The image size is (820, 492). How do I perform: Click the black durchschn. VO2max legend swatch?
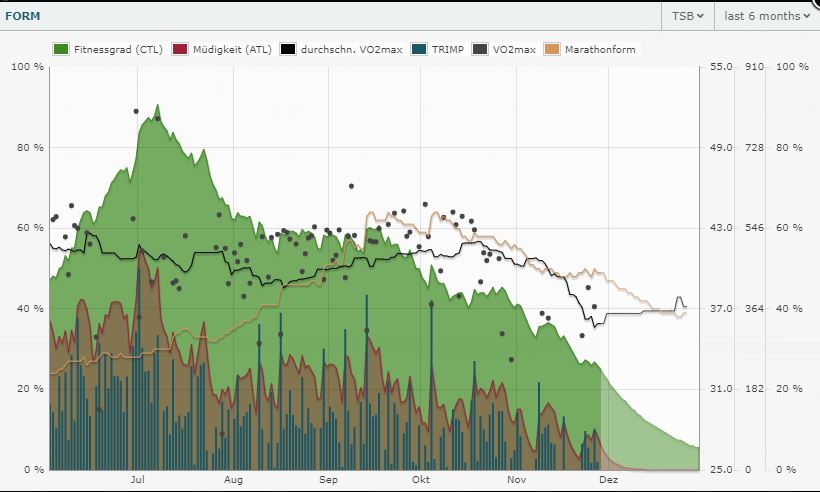point(289,49)
